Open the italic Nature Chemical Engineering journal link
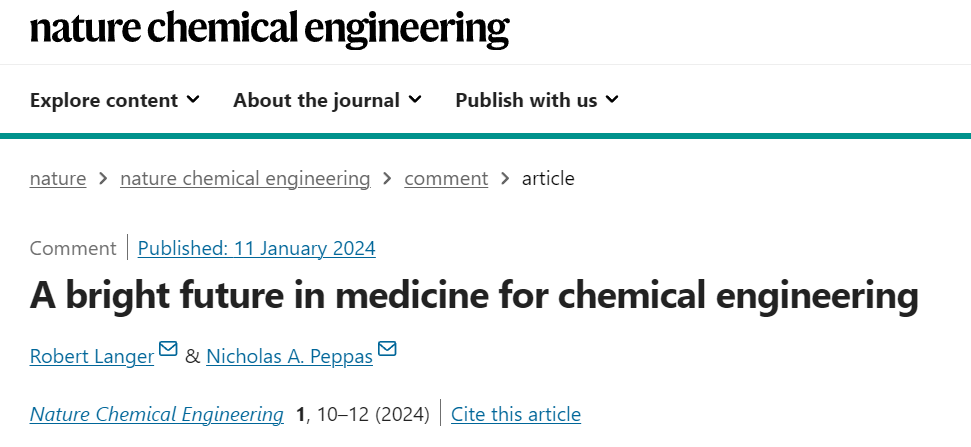Image resolution: width=971 pixels, height=447 pixels. (157, 414)
